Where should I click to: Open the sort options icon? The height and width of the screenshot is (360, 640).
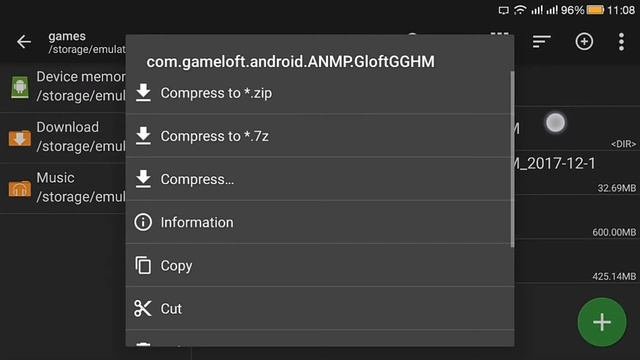pyautogui.click(x=542, y=41)
